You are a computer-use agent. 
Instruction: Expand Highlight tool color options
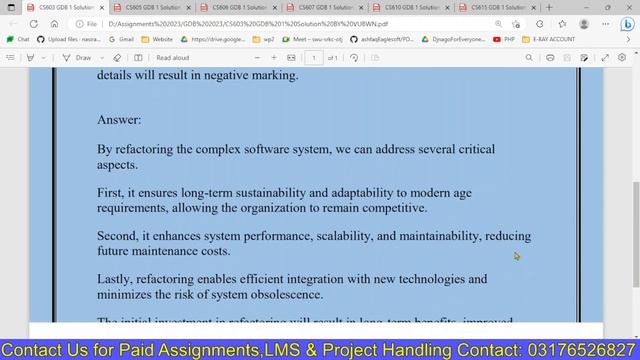point(43,58)
